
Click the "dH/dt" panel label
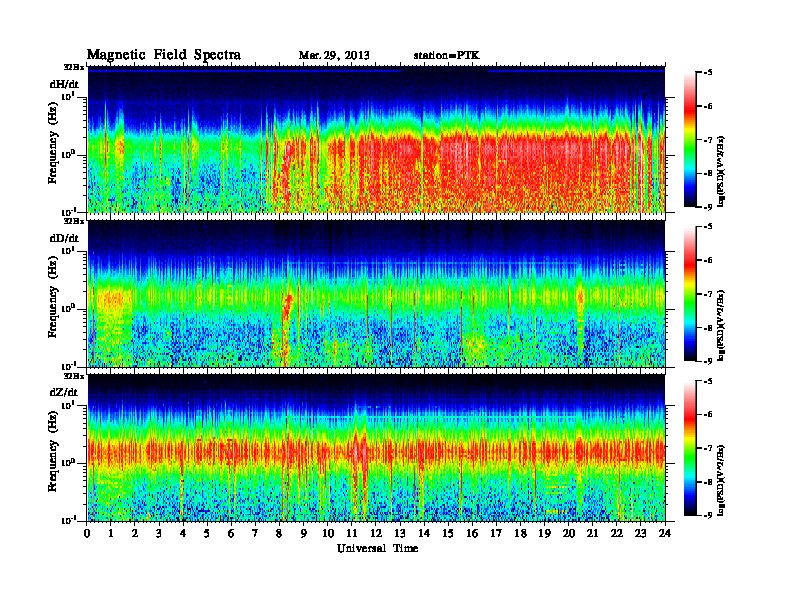coord(64,84)
